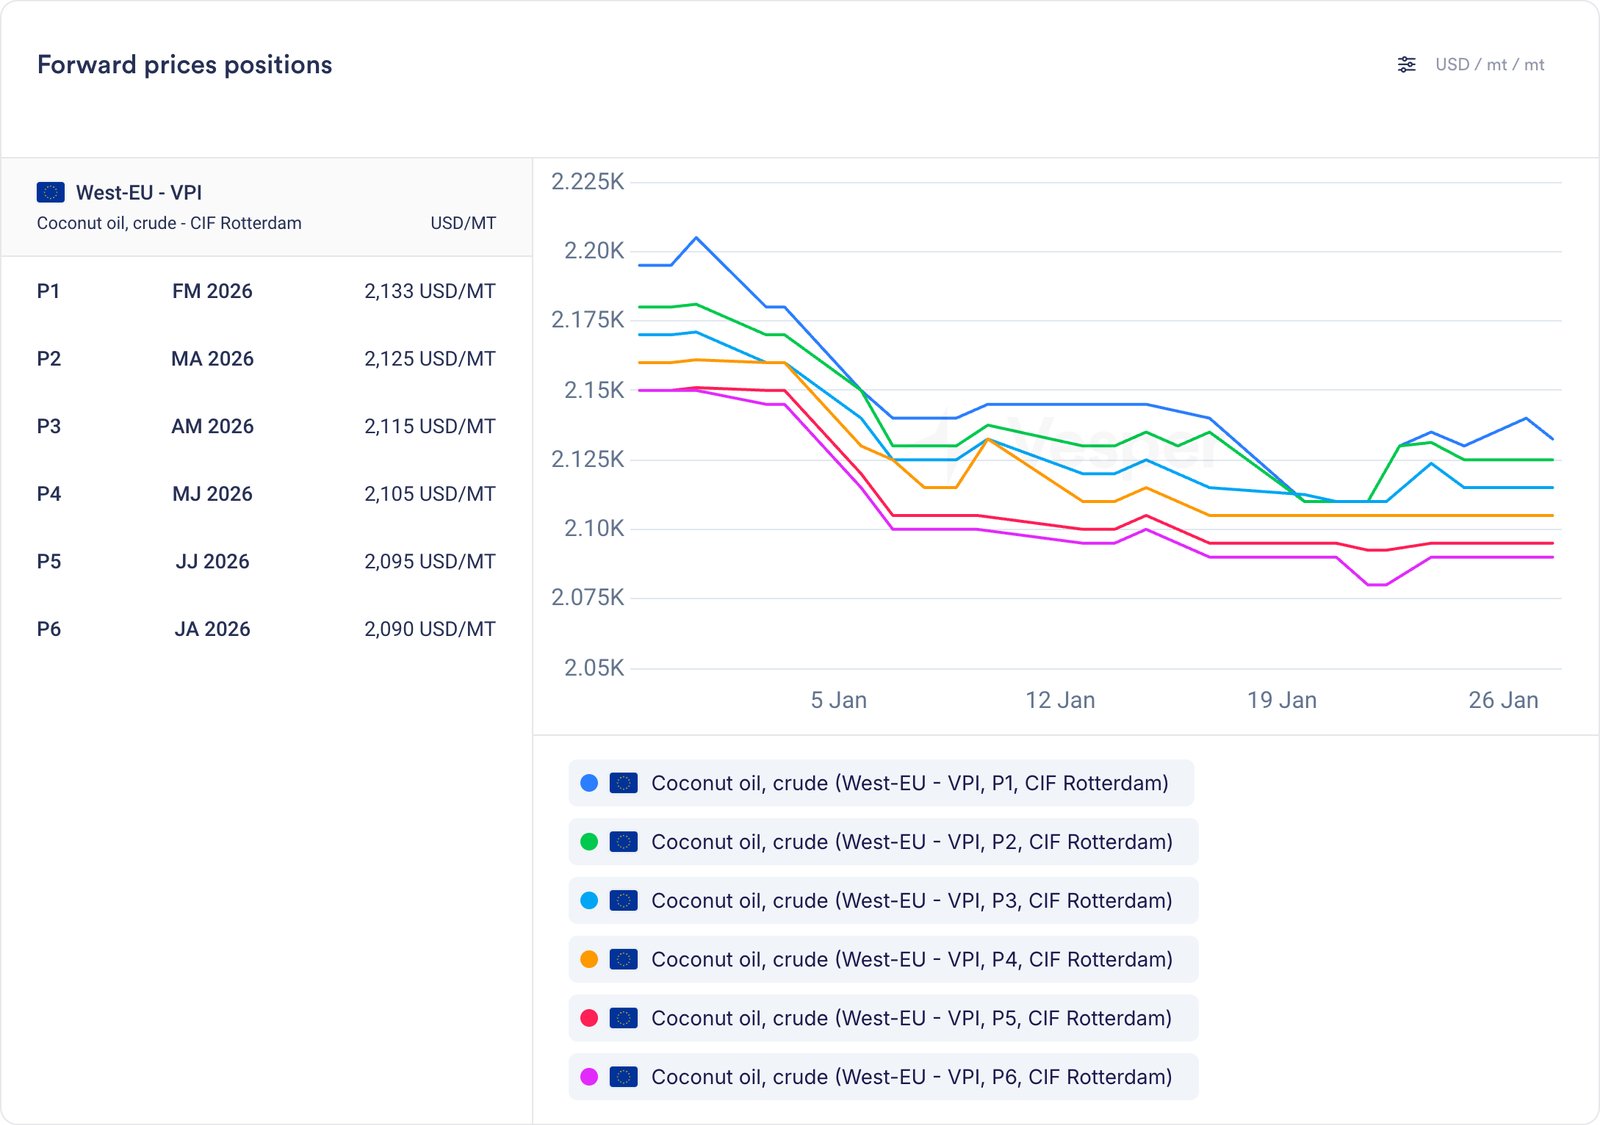Image resolution: width=1600 pixels, height=1125 pixels.
Task: Click the EU flag in P6 legend
Action: [x=623, y=1077]
